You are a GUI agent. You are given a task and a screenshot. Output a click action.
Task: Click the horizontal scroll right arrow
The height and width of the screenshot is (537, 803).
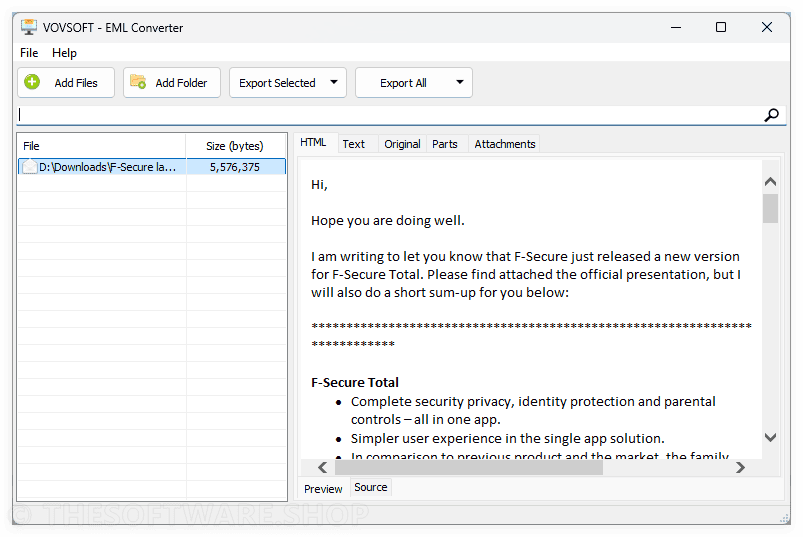740,467
